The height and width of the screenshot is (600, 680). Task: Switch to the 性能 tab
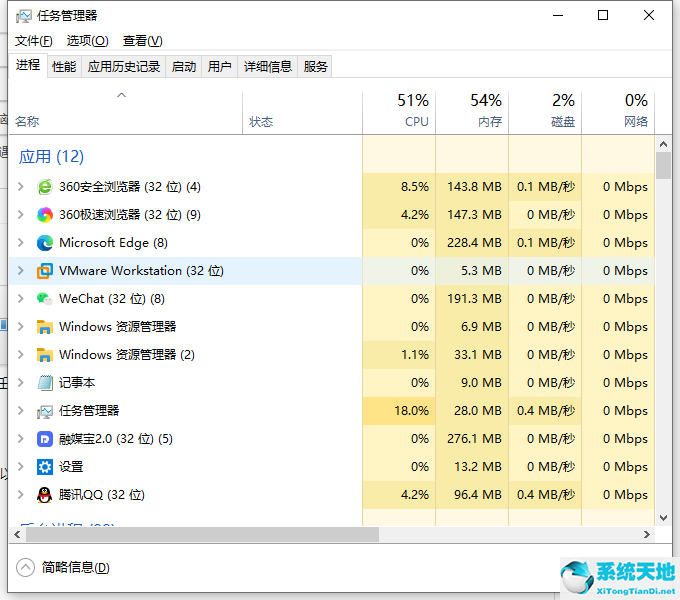64,66
